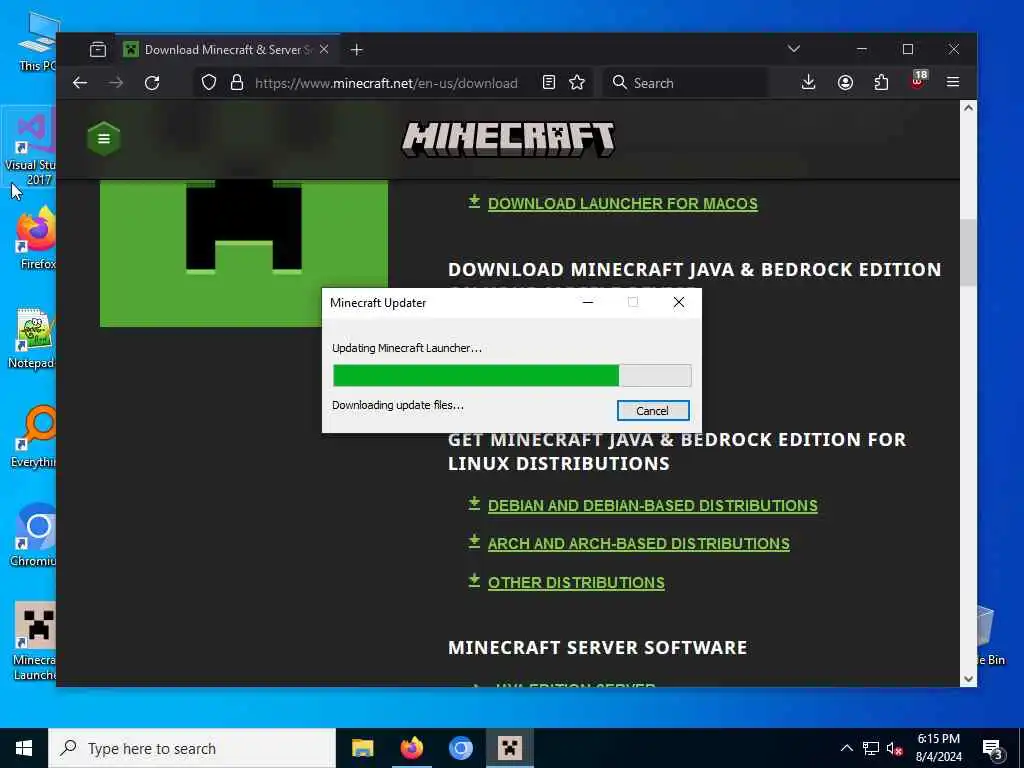Select Minecraft Launcher desktop shortcut
The width and height of the screenshot is (1024, 768).
coord(35,641)
